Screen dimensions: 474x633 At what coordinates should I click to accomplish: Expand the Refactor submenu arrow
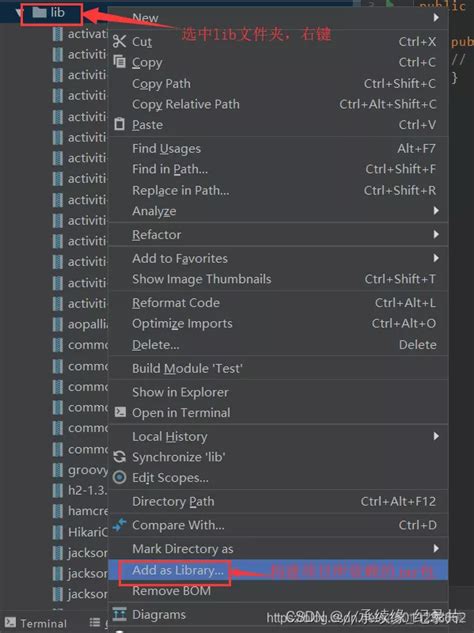(436, 234)
